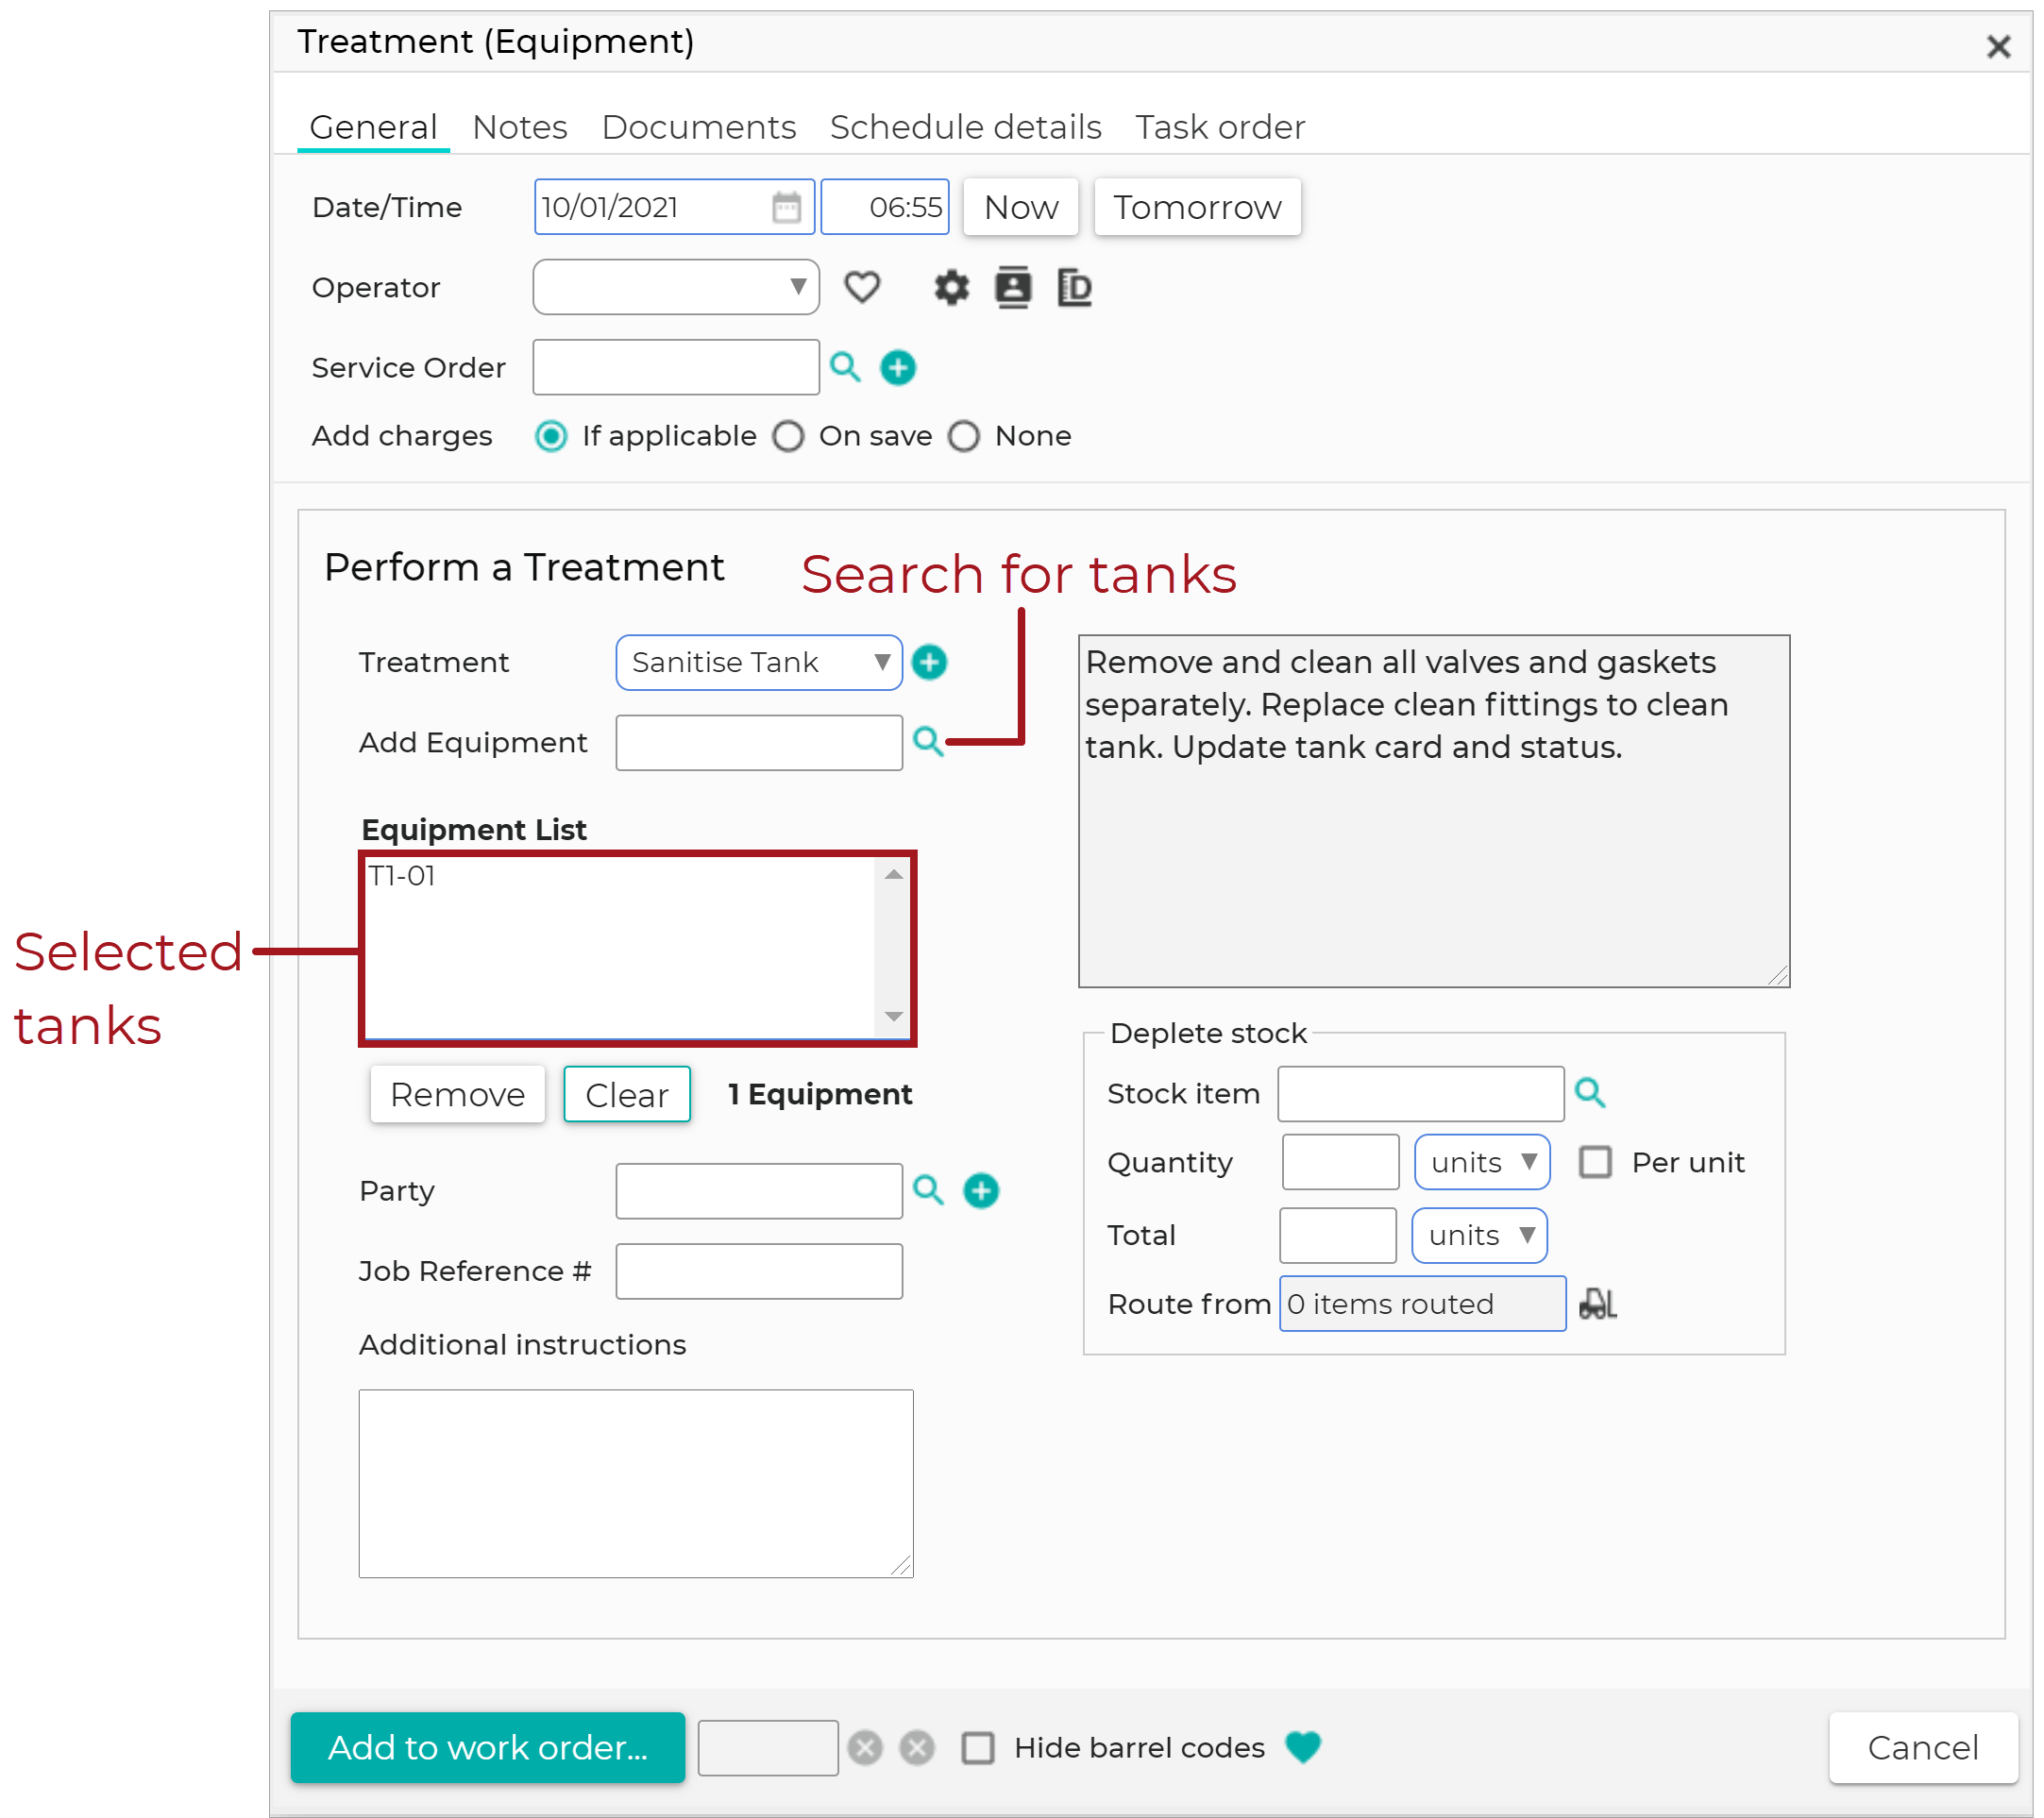Open the Schedule details tab
Image resolution: width=2044 pixels, height=1818 pixels.
[x=966, y=127]
